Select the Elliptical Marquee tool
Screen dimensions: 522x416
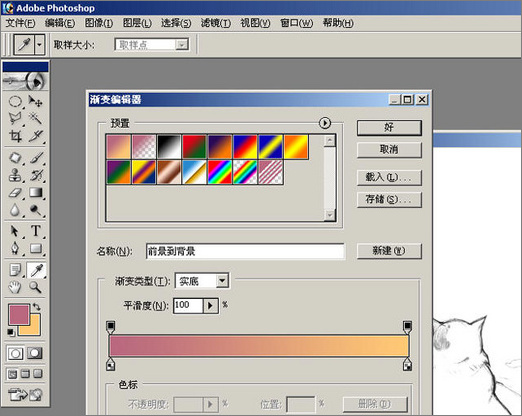[x=15, y=101]
